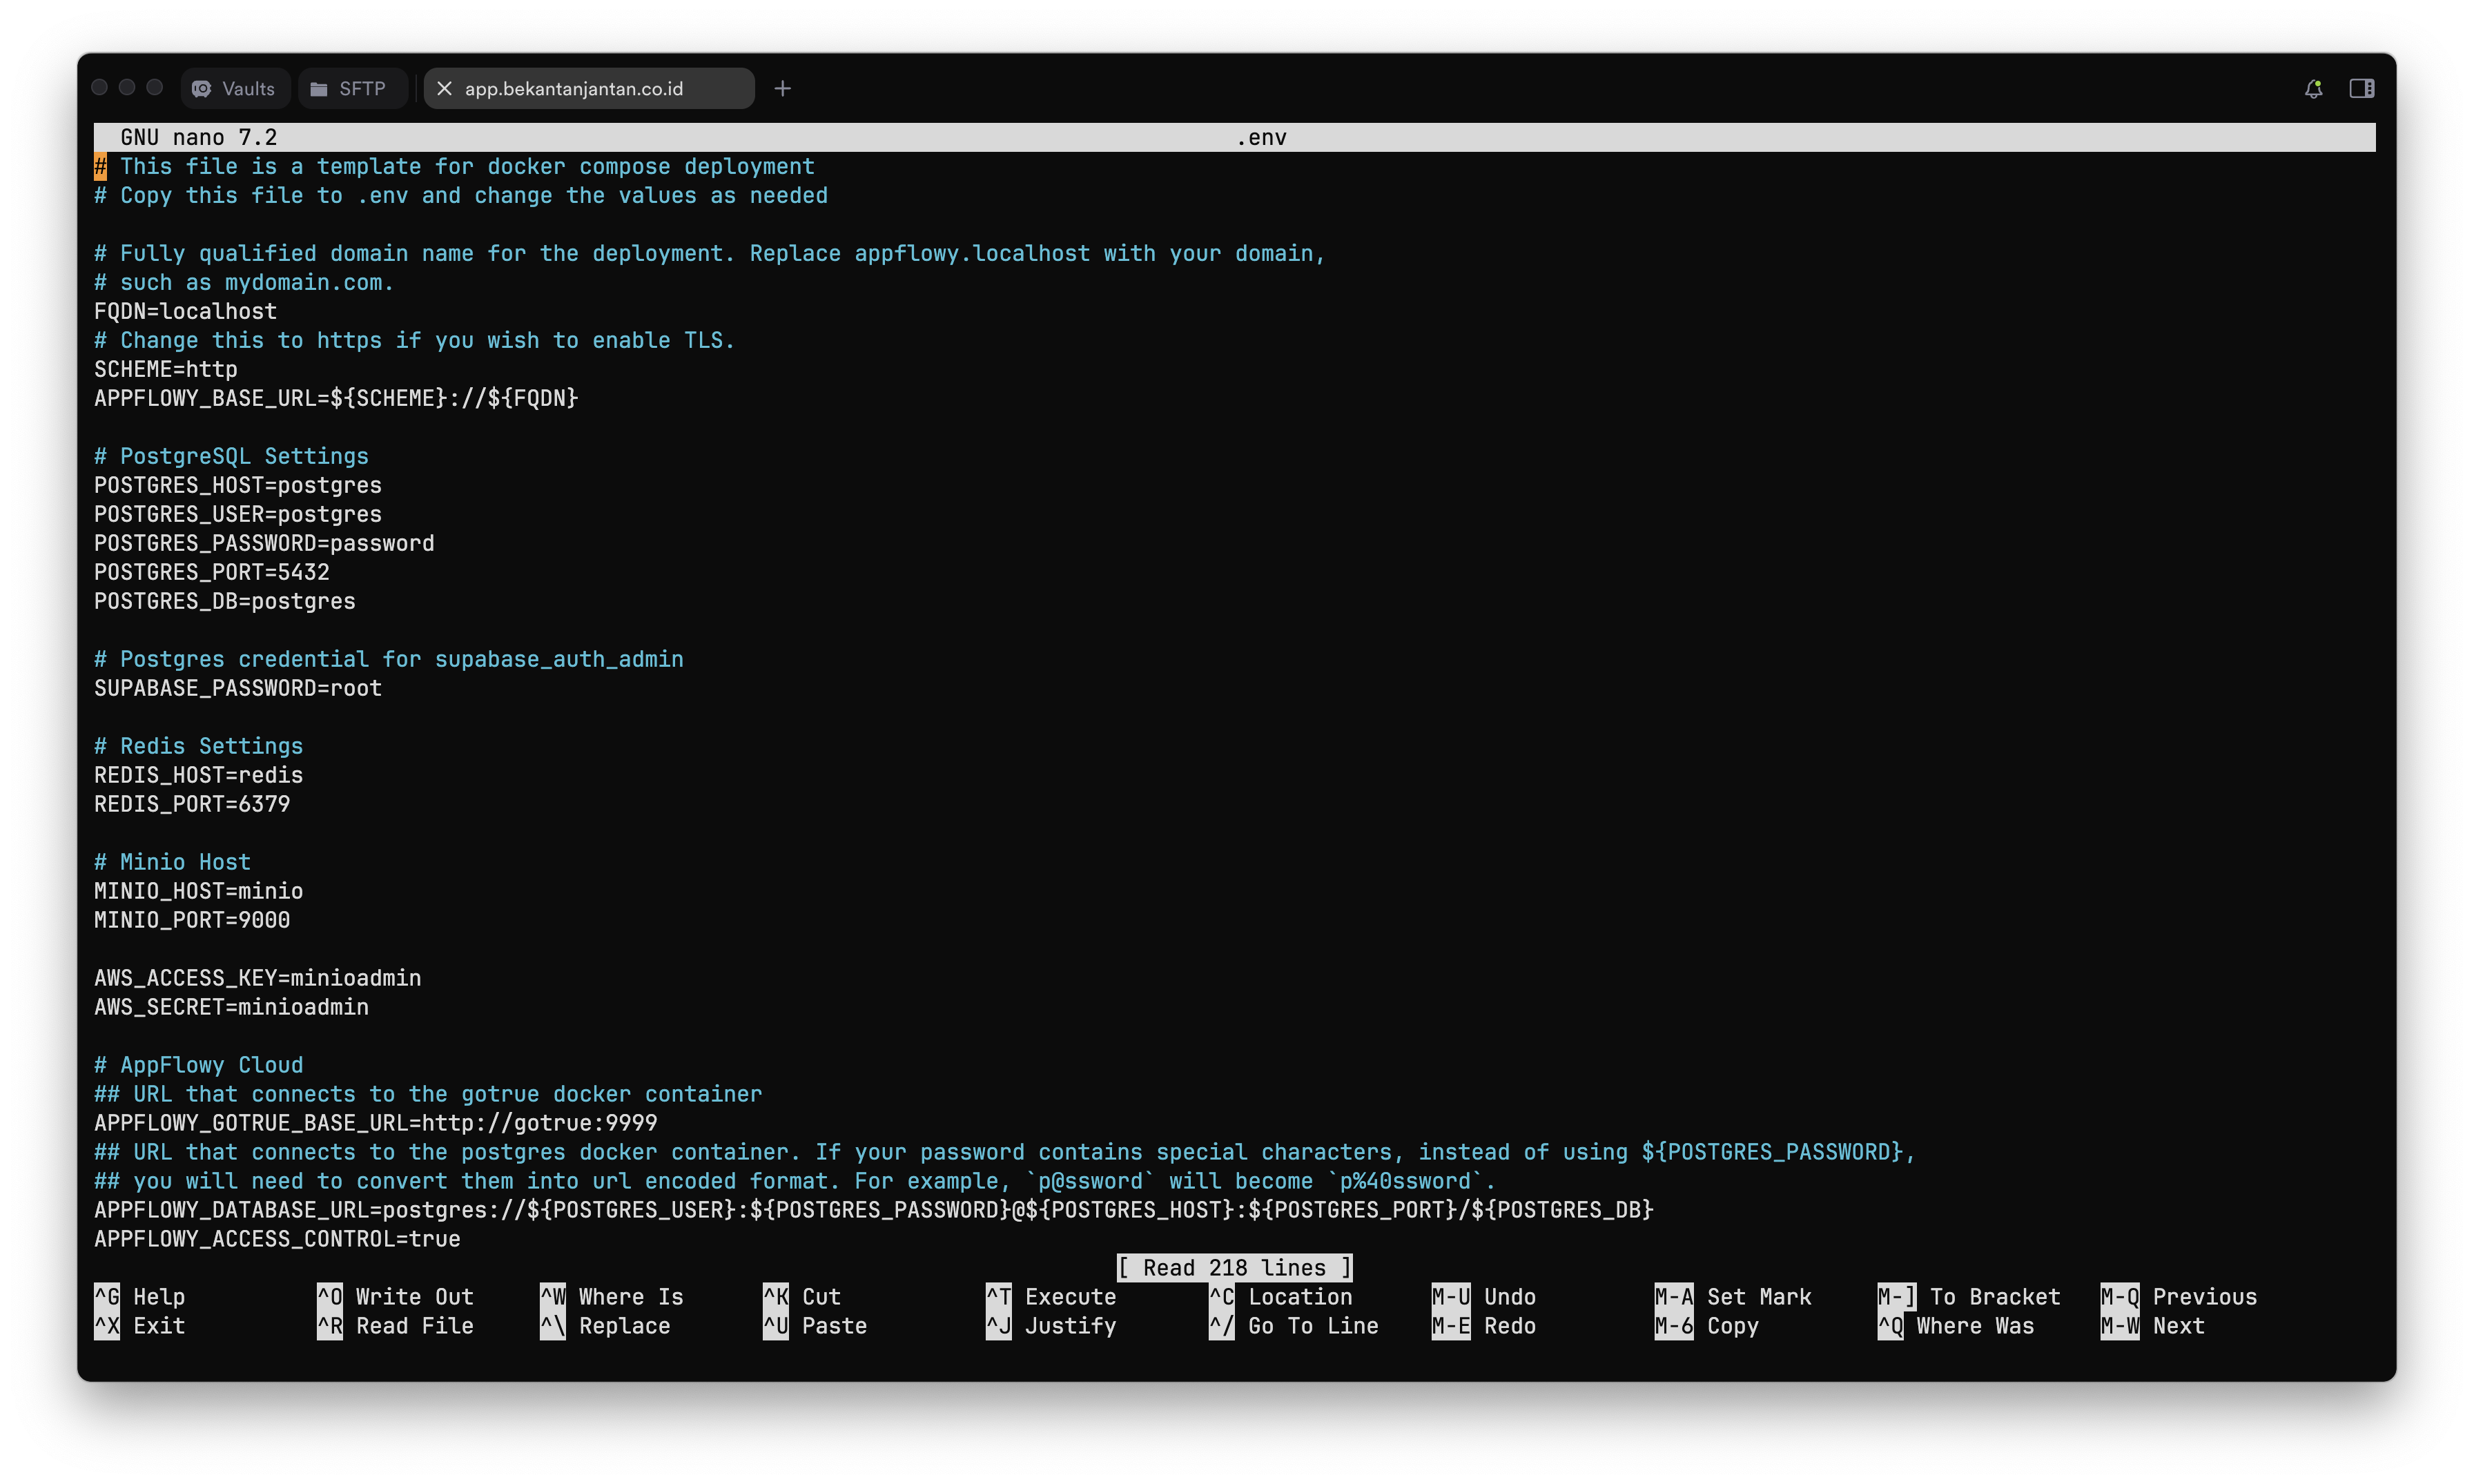The height and width of the screenshot is (1484, 2474).
Task: Click the '# such as mydomain.com.' comment
Action: 245,282
